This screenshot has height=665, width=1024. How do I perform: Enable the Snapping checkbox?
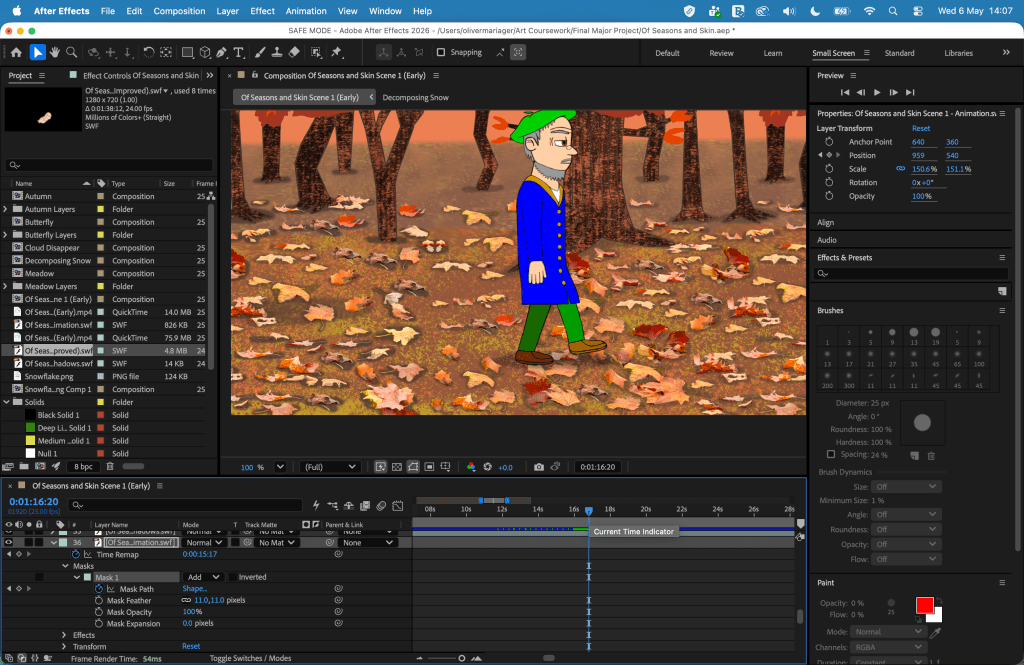tap(441, 52)
